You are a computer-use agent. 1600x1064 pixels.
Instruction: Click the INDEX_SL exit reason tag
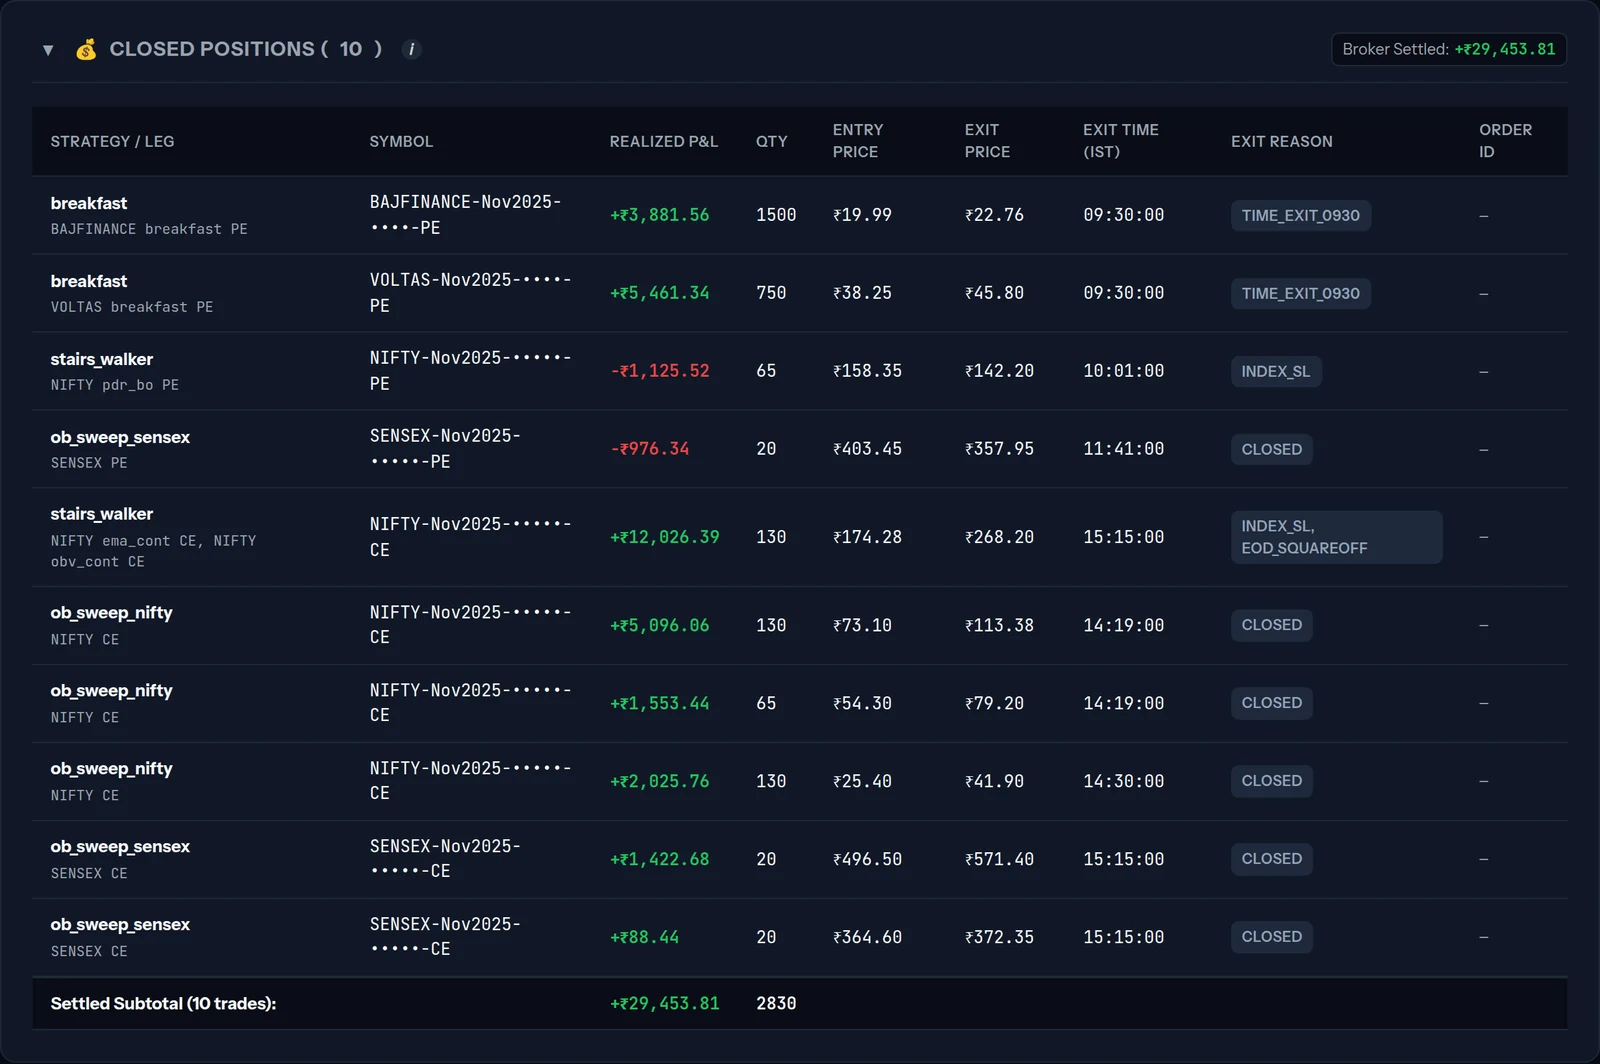point(1276,371)
